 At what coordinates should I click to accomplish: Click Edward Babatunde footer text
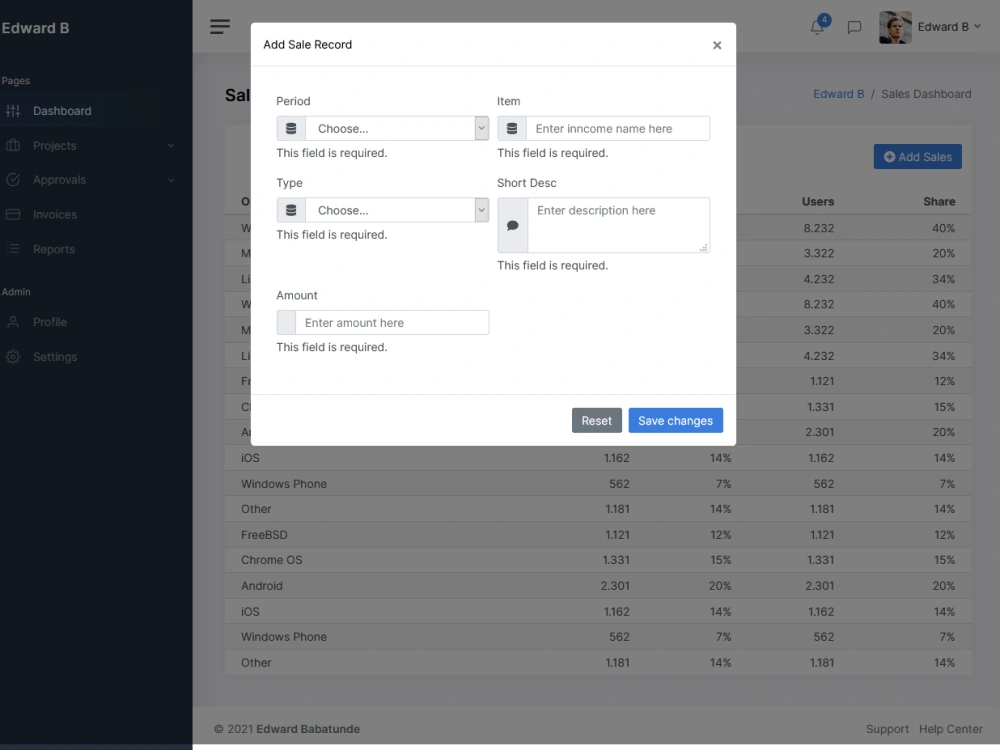click(x=308, y=729)
